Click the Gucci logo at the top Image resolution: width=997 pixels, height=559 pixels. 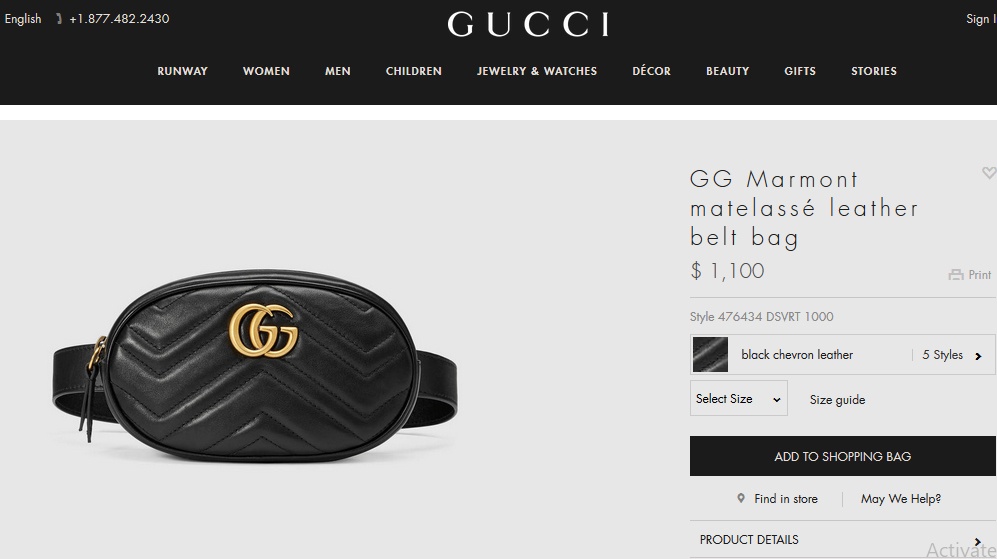click(528, 25)
